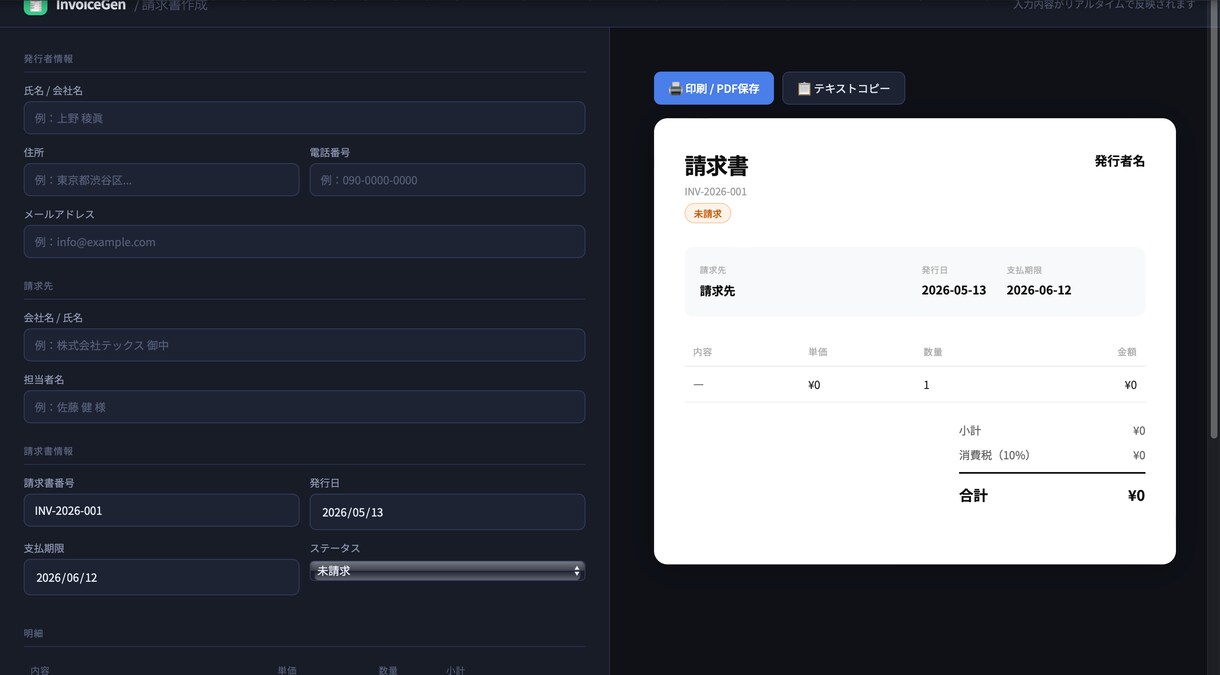The height and width of the screenshot is (675, 1220).
Task: Click the INV-2026-001 number in the preview
Action: pyautogui.click(x=715, y=192)
